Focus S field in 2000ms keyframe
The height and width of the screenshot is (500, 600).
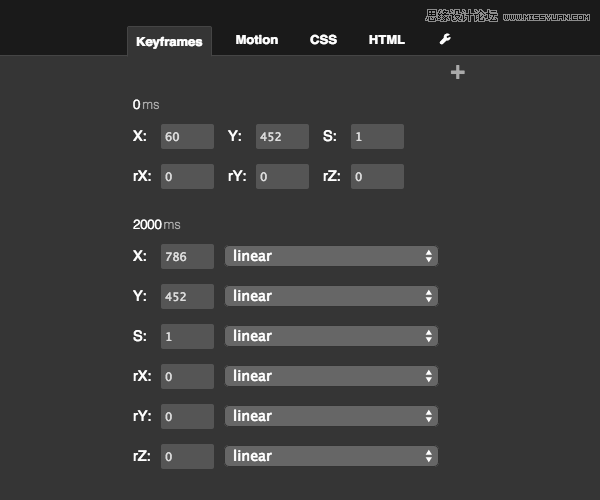pos(187,336)
